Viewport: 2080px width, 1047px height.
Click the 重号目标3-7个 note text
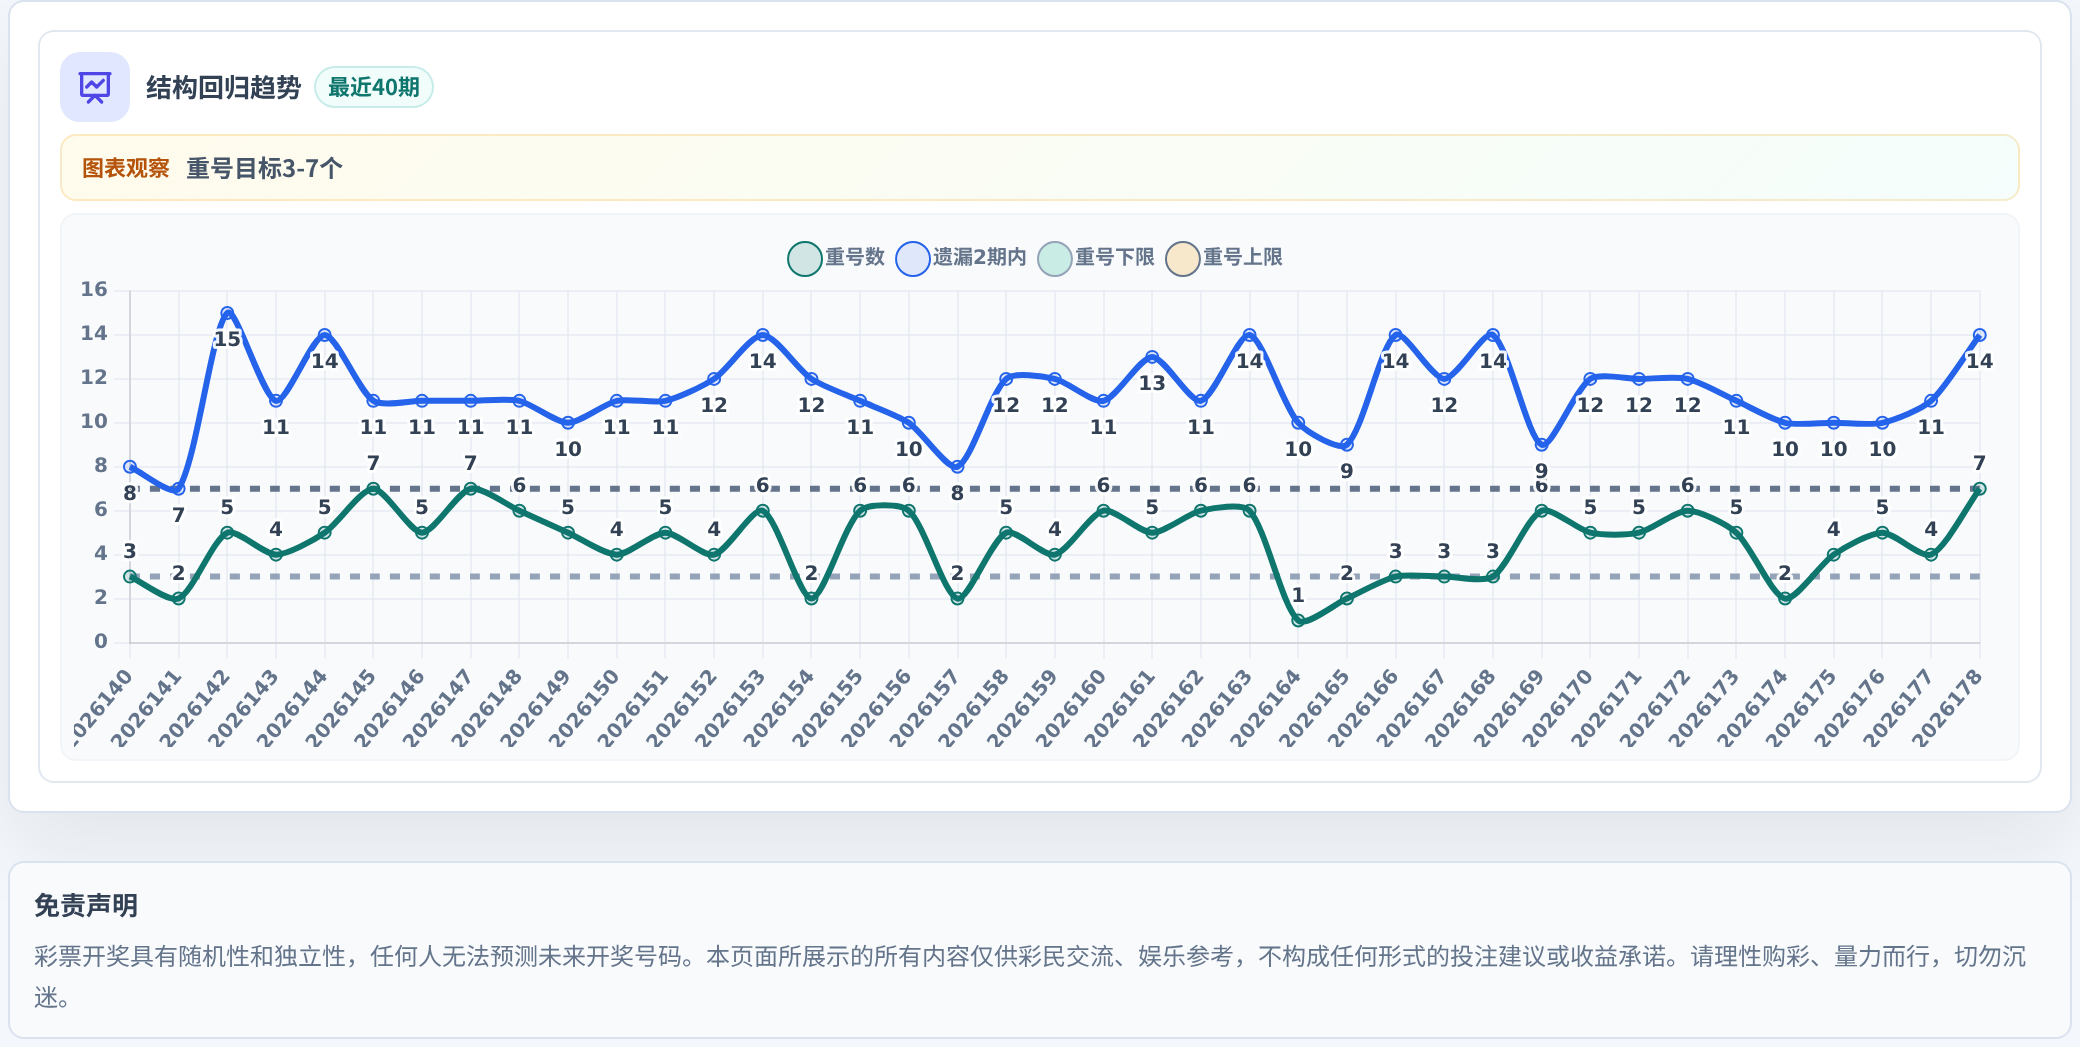point(264,168)
